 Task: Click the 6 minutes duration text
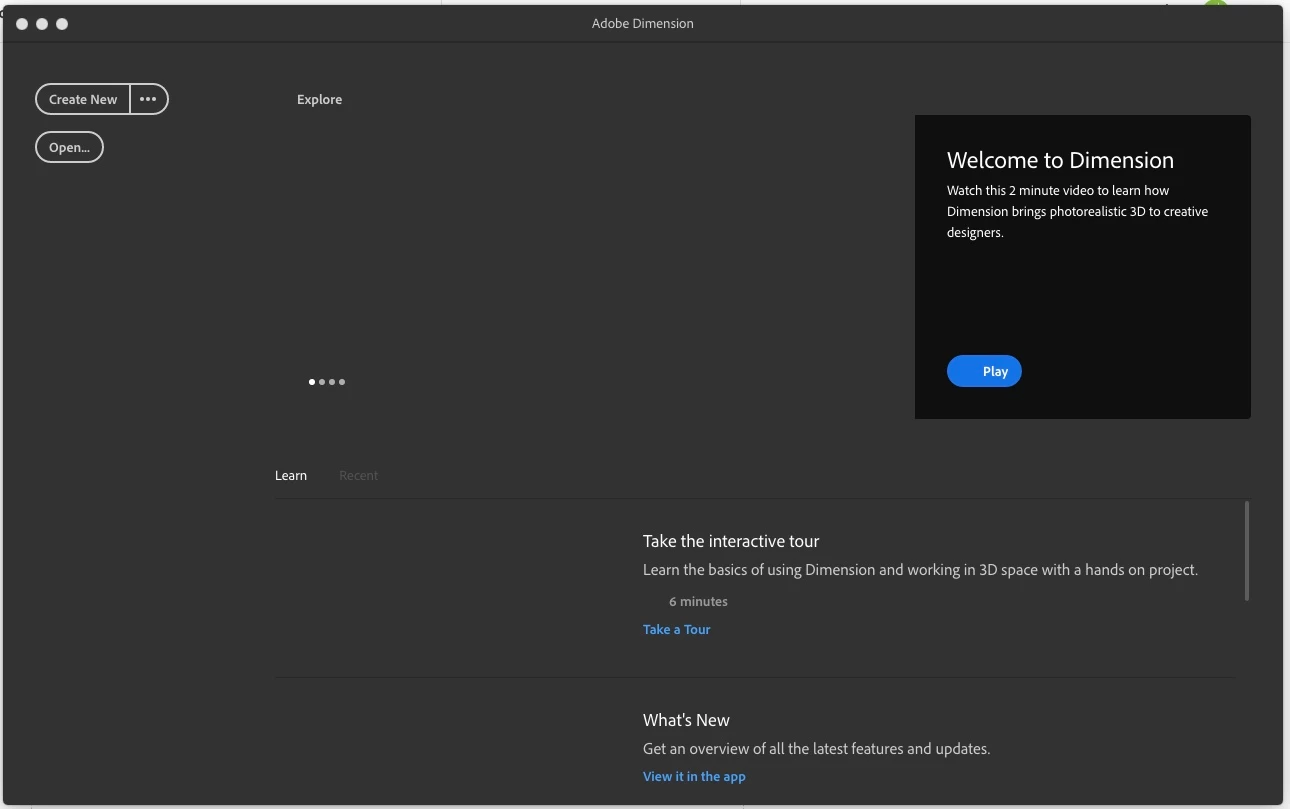click(698, 601)
